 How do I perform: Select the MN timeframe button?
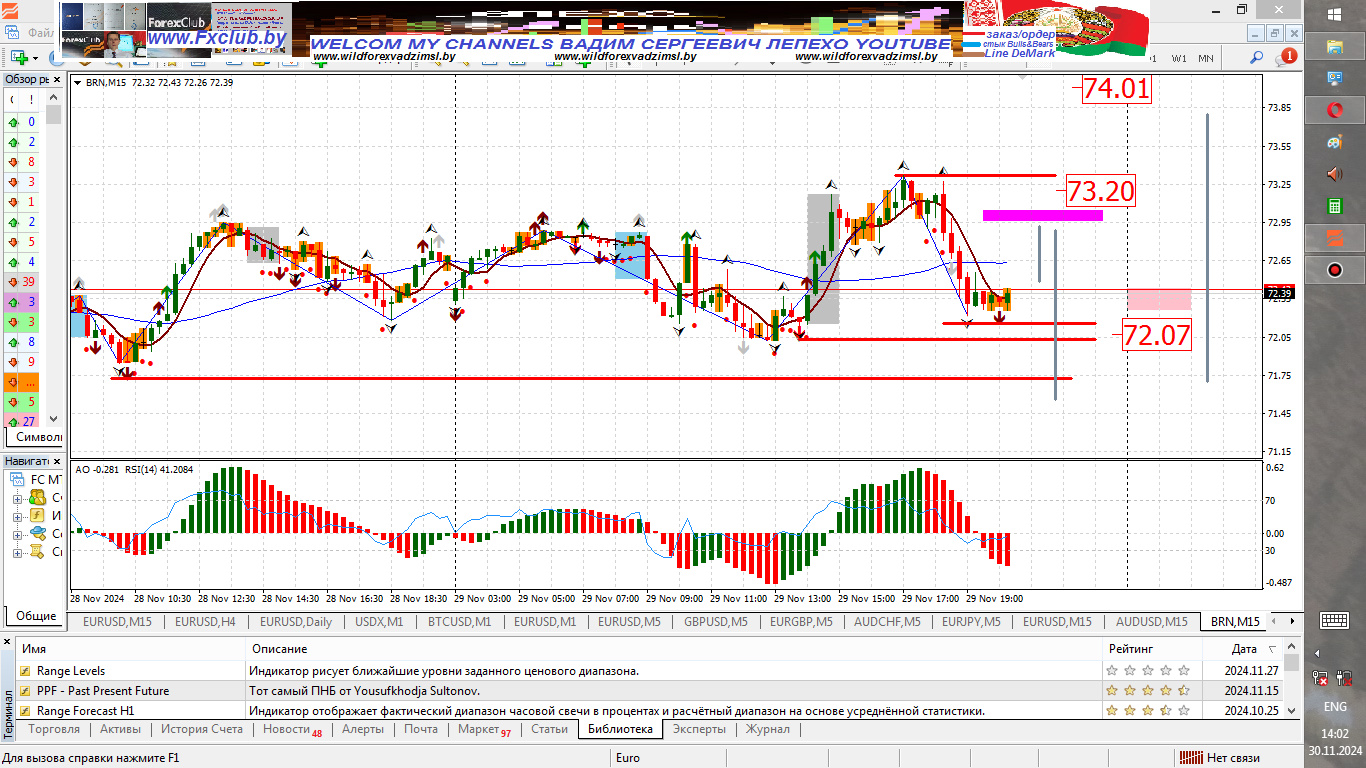1206,58
